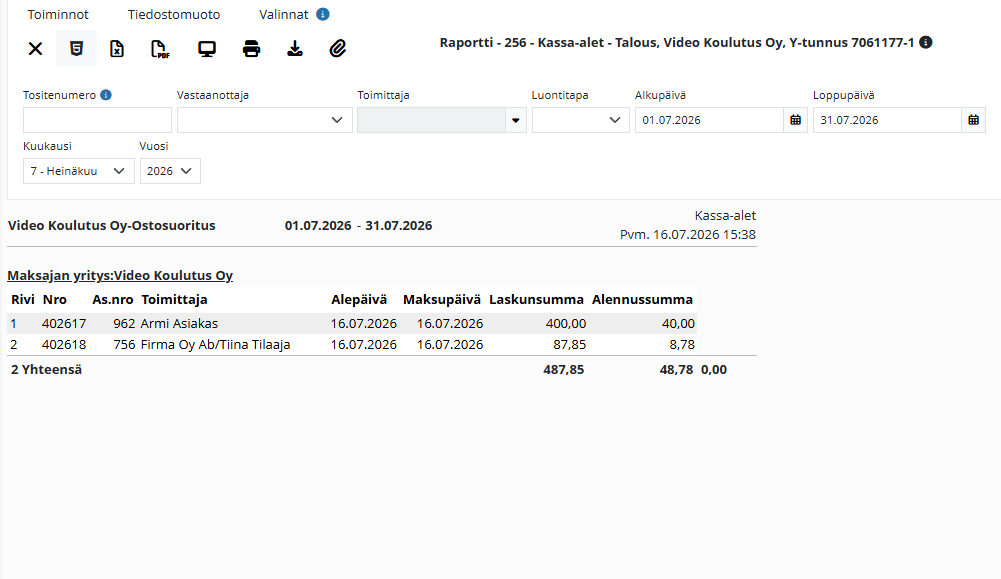1001x579 pixels.
Task: Click Video Koulutus Oy-Ostosuoritus heading
Action: pyautogui.click(x=112, y=225)
